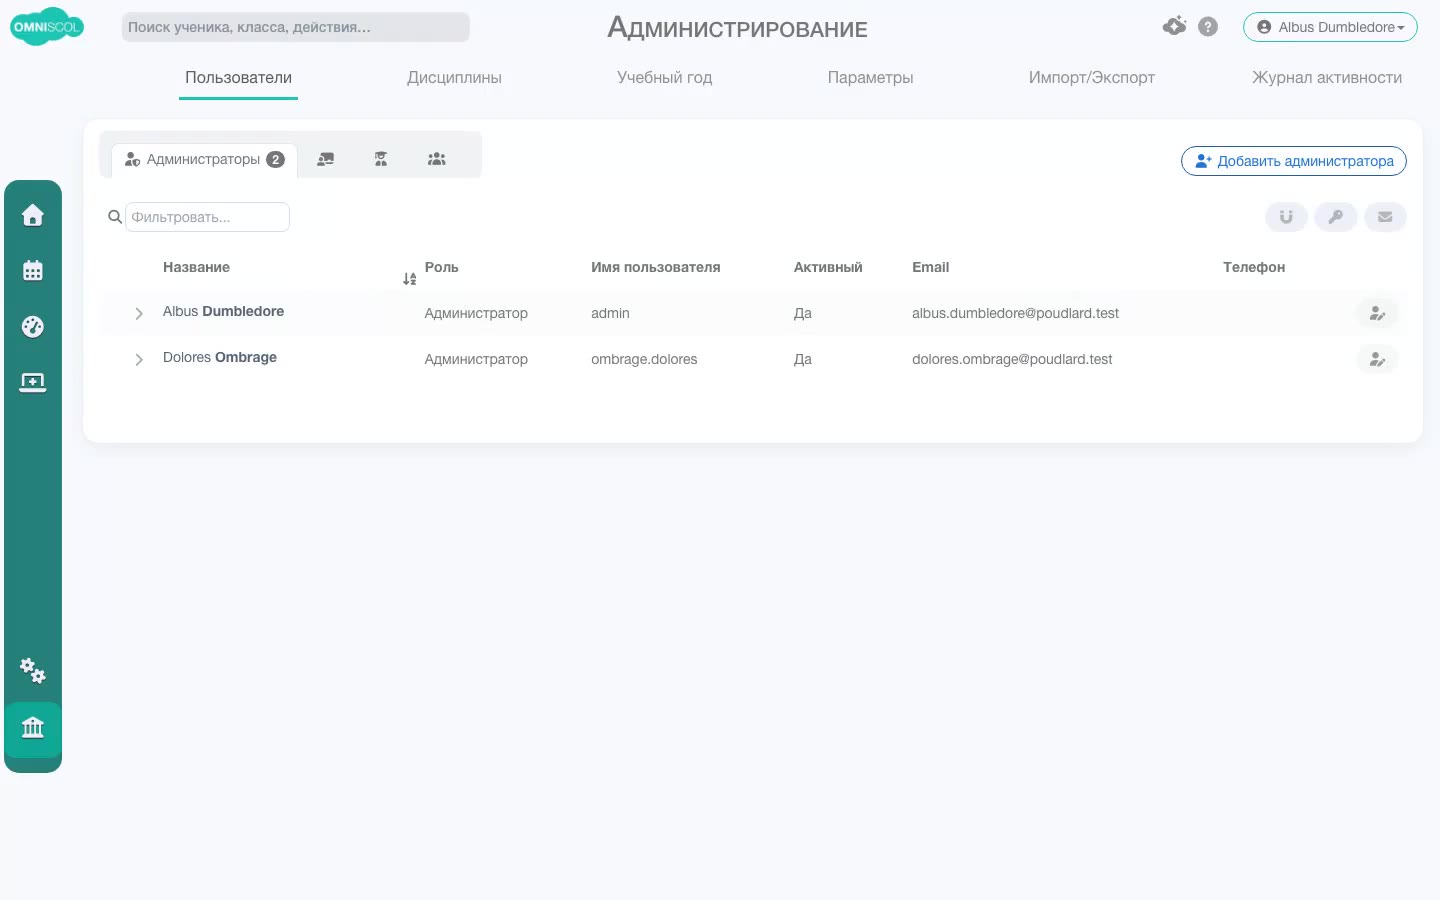
Task: Switch to the students graduation cap tab
Action: (381, 159)
